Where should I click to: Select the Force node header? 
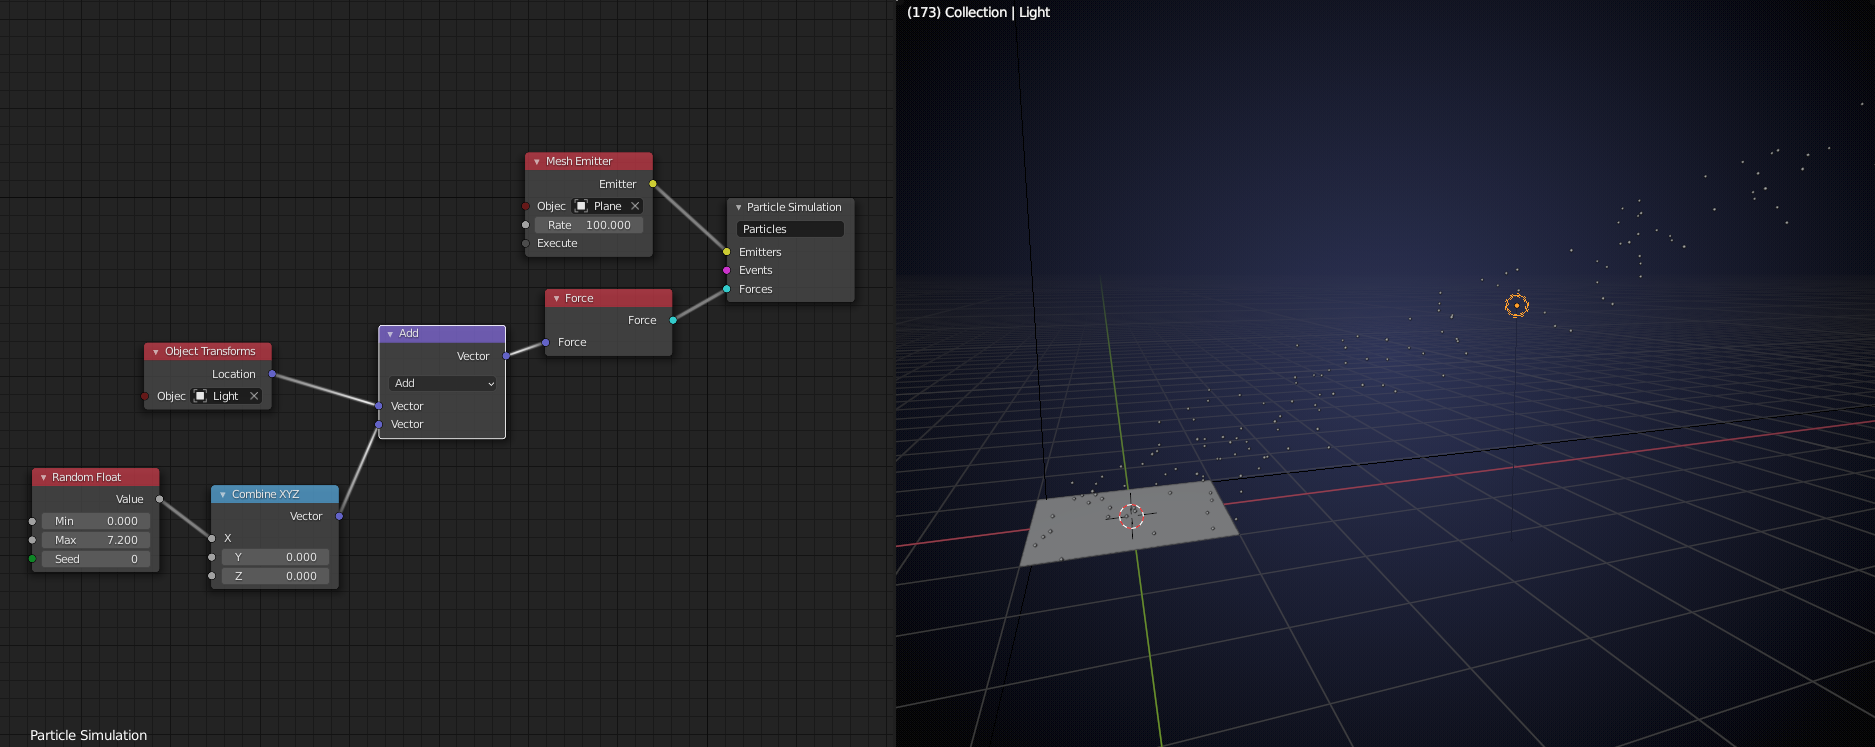tap(609, 298)
